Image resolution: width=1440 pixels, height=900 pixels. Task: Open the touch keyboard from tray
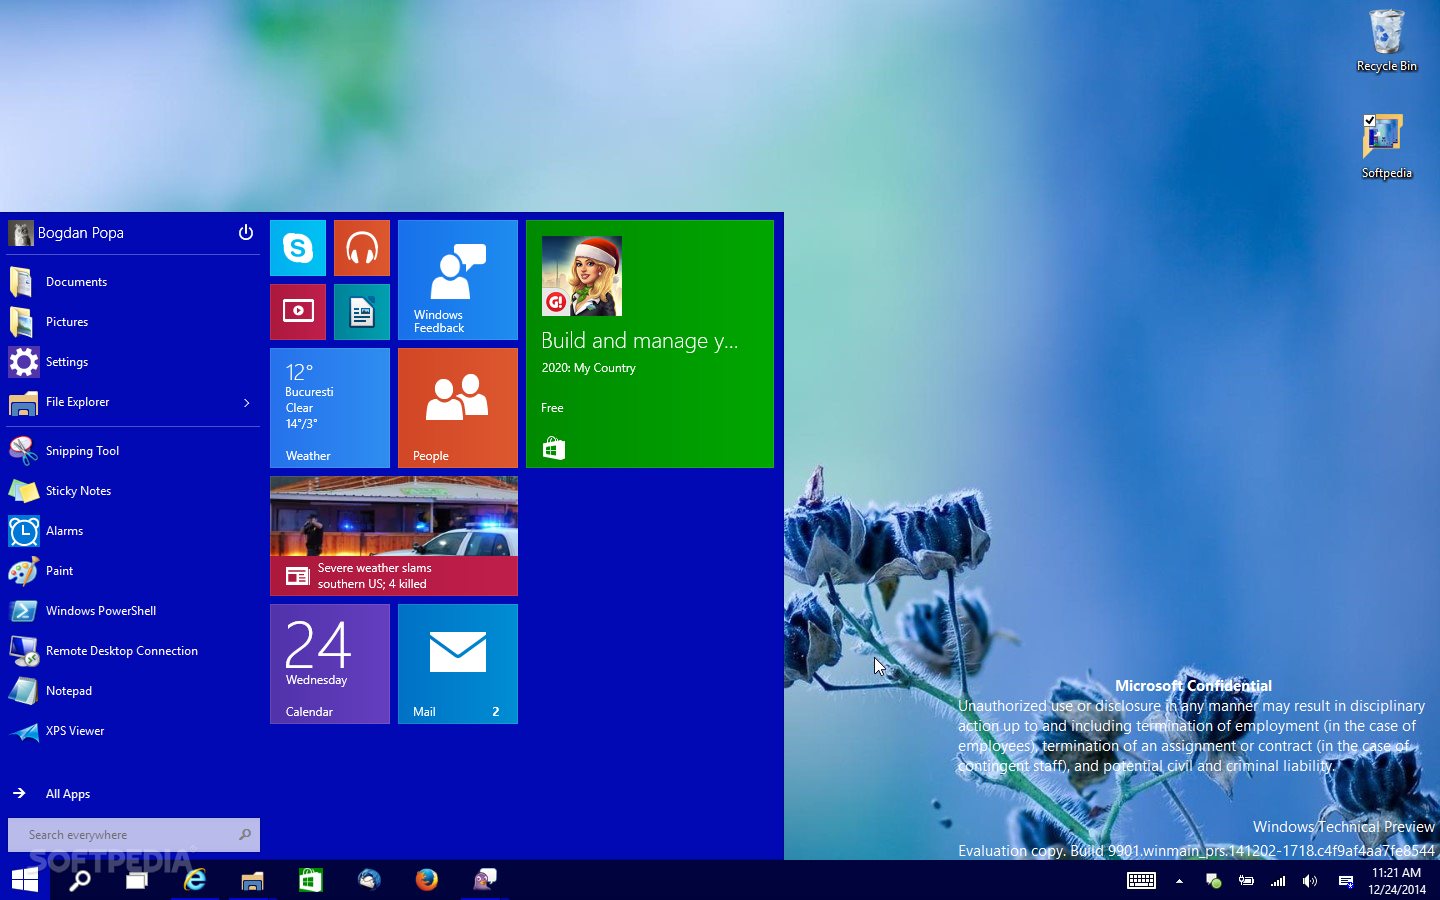(x=1141, y=881)
